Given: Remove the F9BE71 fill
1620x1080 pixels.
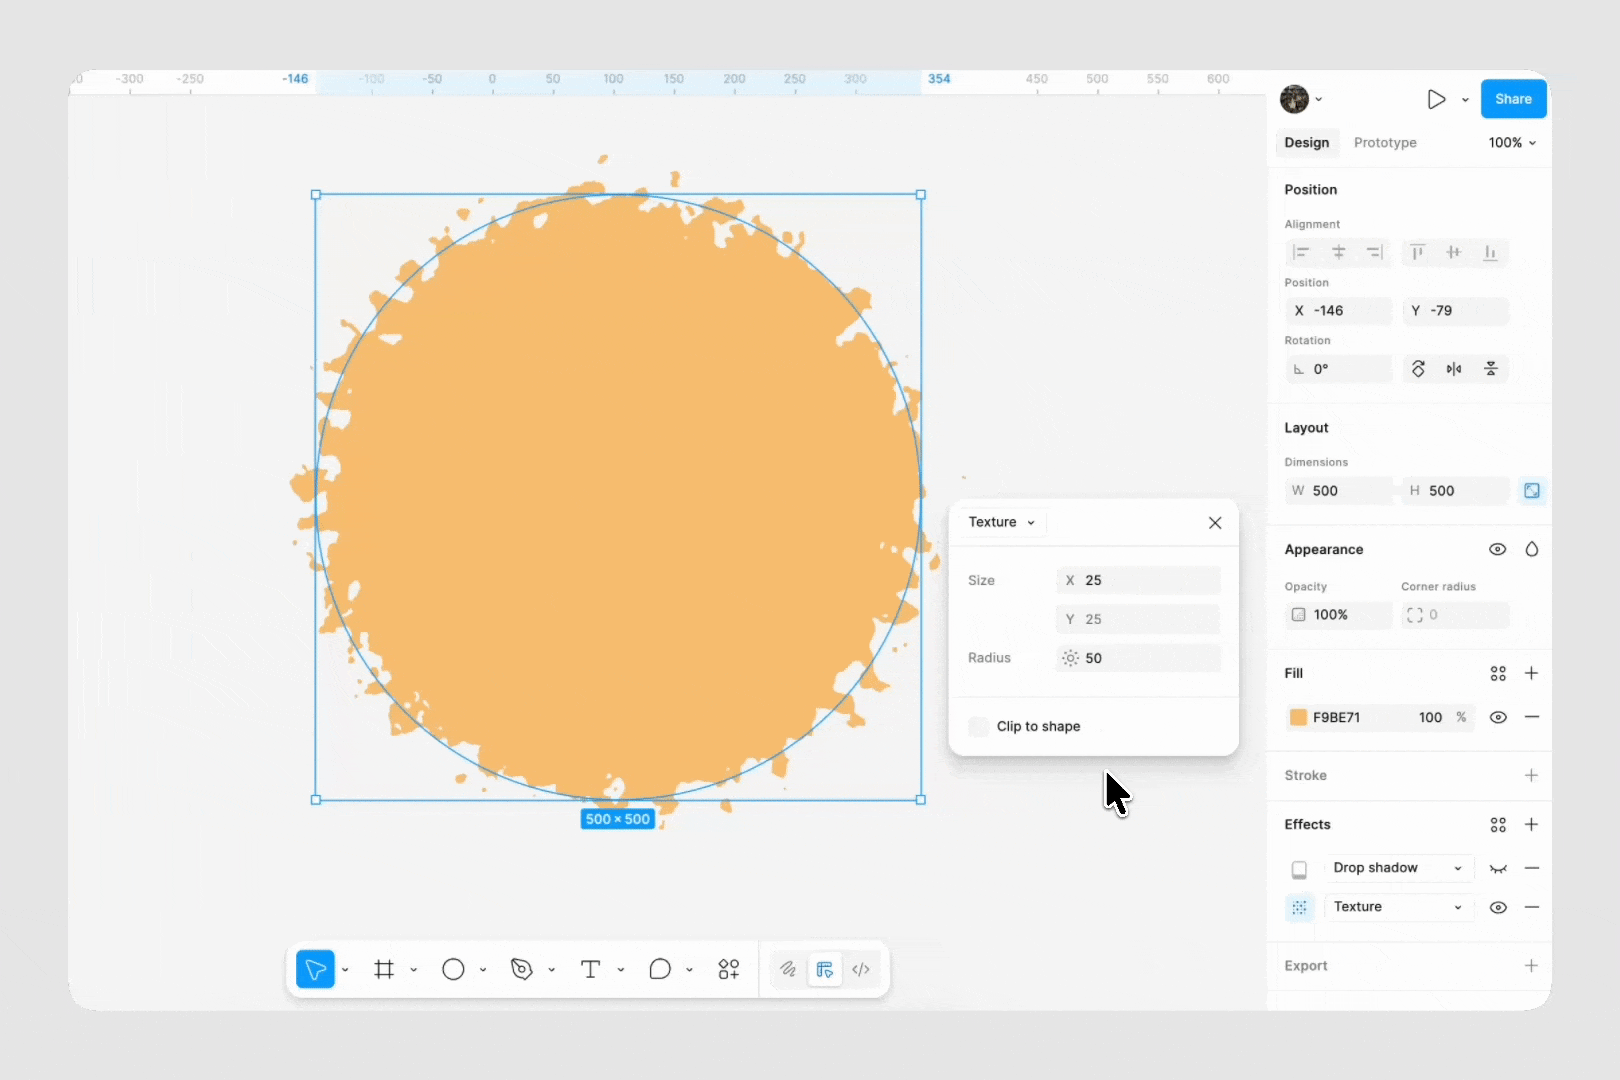Looking at the screenshot, I should [x=1531, y=717].
